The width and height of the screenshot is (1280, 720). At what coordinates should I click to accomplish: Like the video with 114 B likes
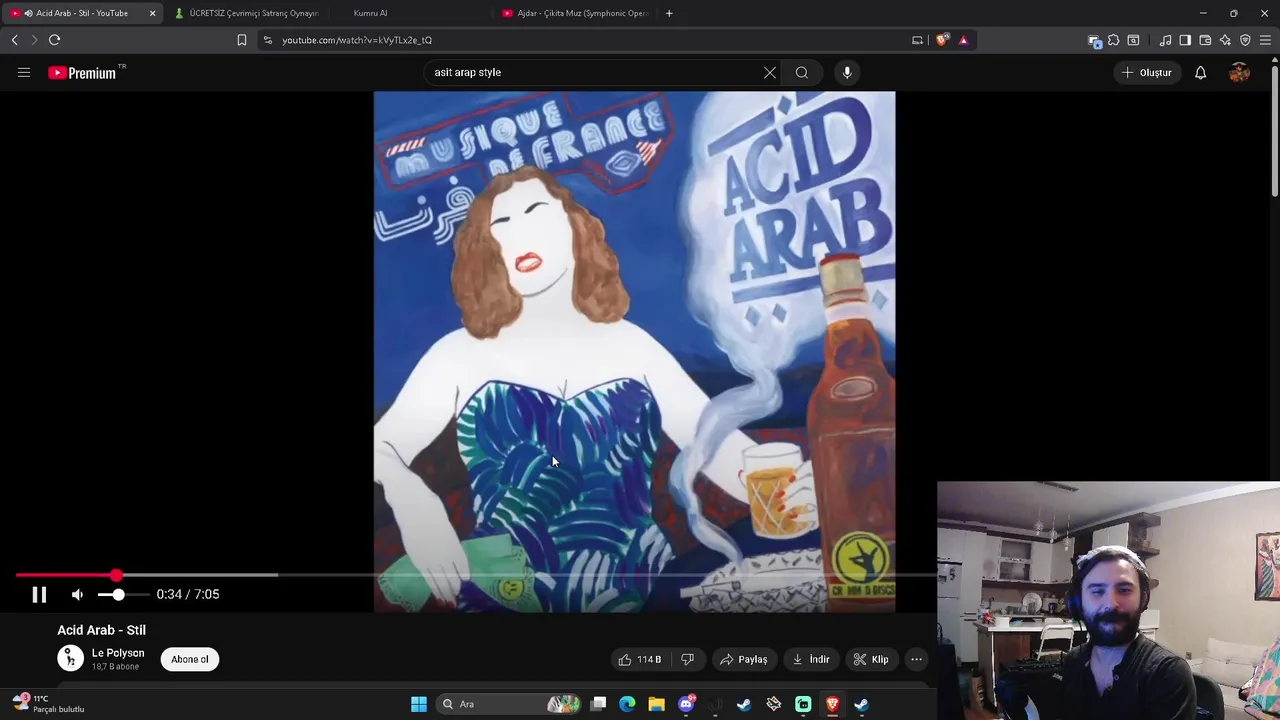click(x=639, y=659)
